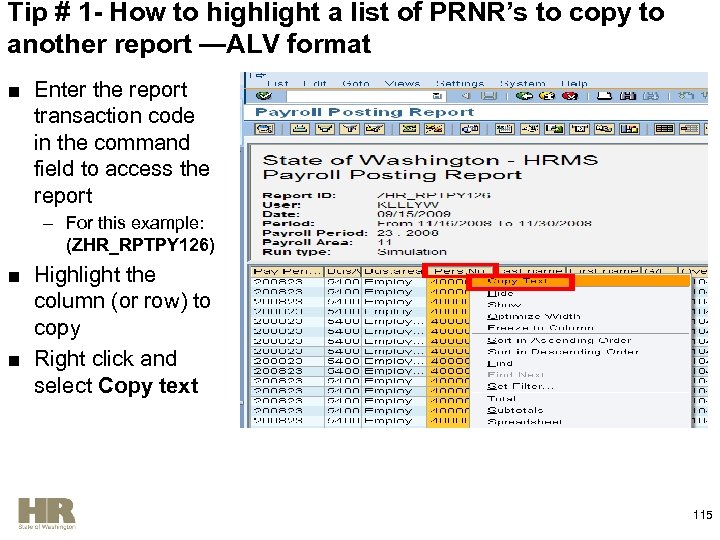Click the Select Layout icon

689,129
